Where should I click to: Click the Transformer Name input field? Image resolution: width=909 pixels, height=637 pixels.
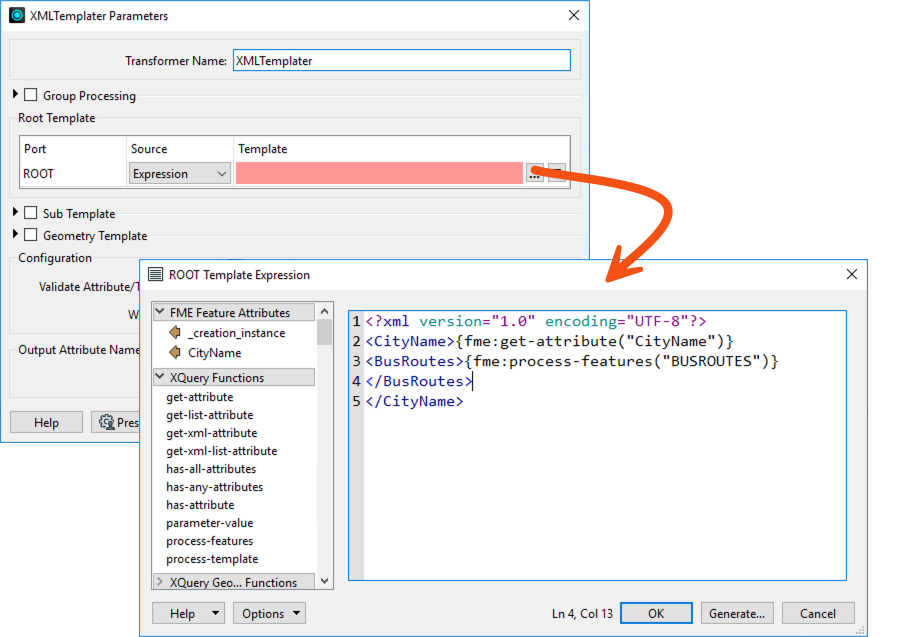click(x=402, y=60)
